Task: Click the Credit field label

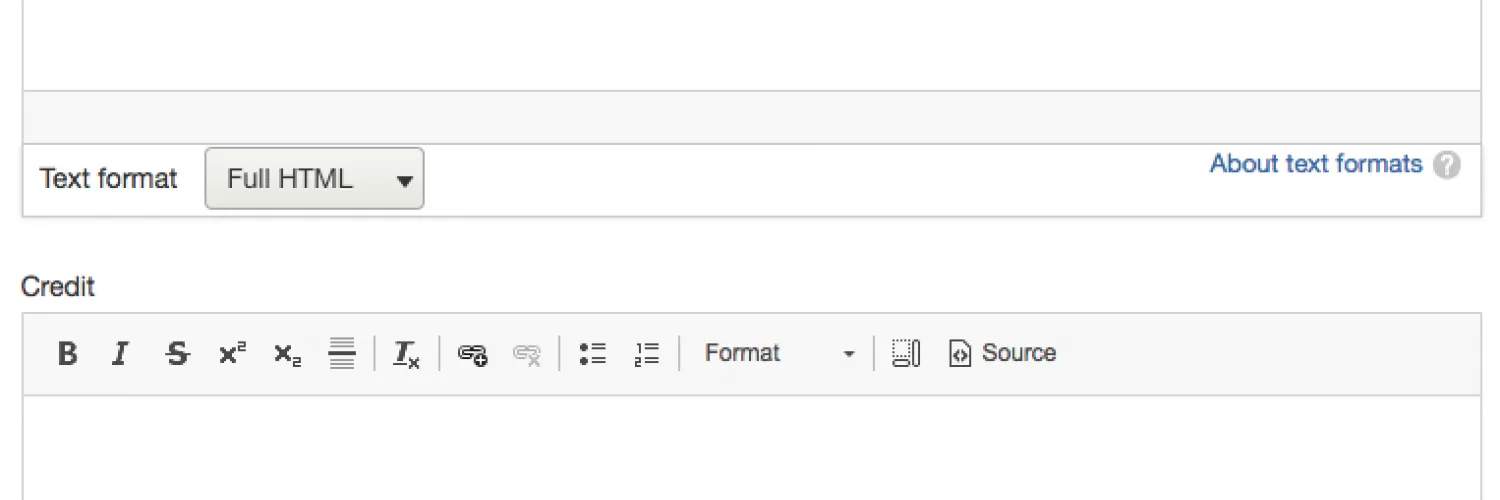Action: 58,287
